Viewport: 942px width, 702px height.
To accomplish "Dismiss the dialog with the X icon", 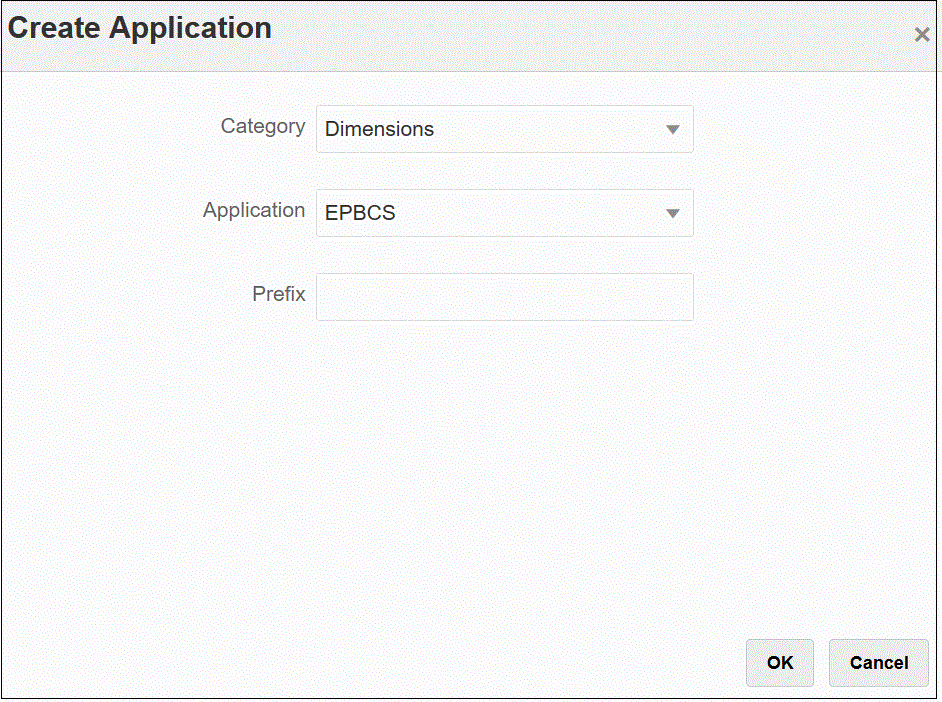I will point(921,35).
